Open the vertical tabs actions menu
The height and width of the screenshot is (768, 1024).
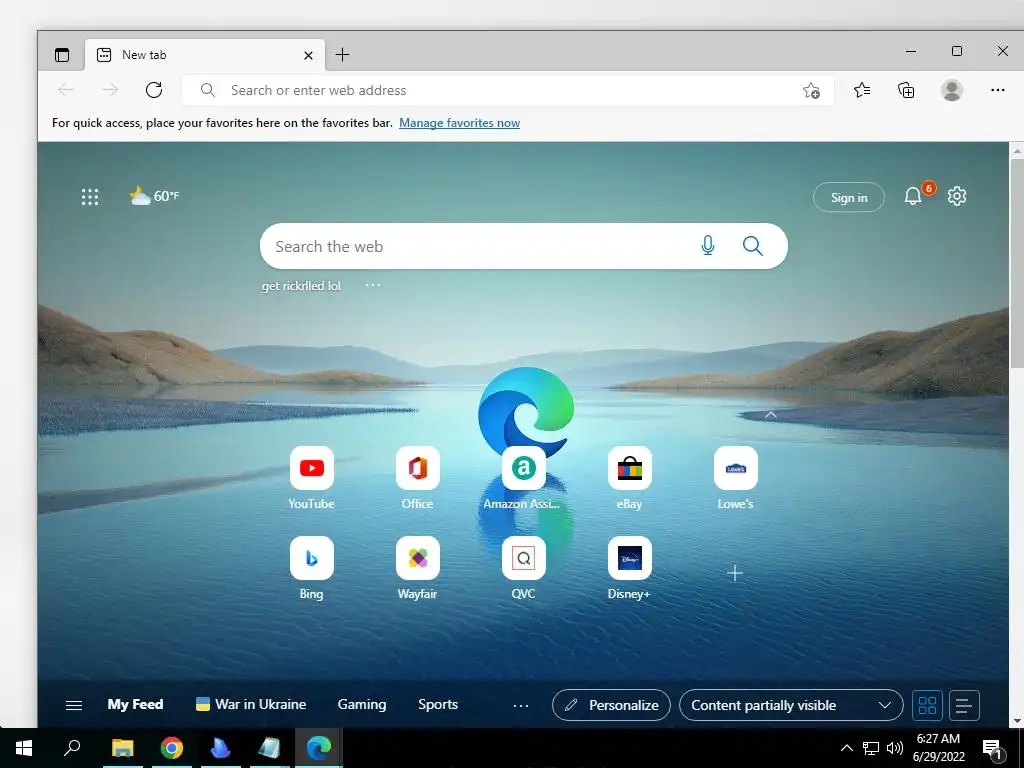pyautogui.click(x=61, y=55)
